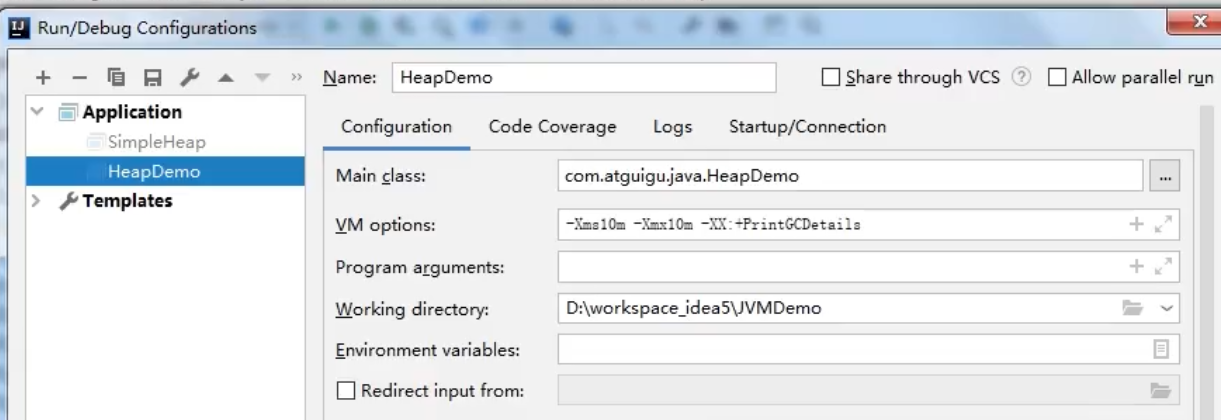Select the SimpleHeap configuration
This screenshot has width=1221, height=420.
(x=156, y=142)
